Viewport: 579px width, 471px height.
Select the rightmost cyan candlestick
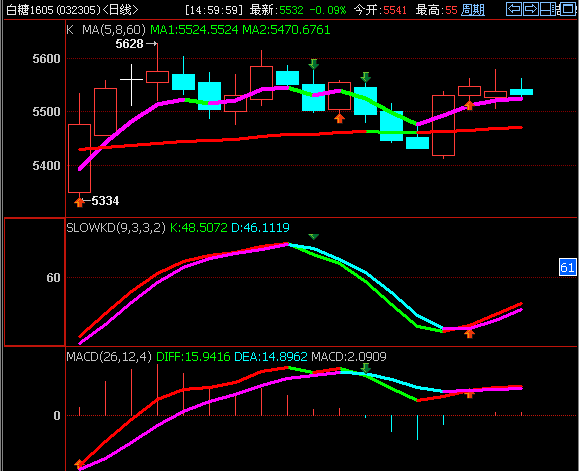pos(521,92)
